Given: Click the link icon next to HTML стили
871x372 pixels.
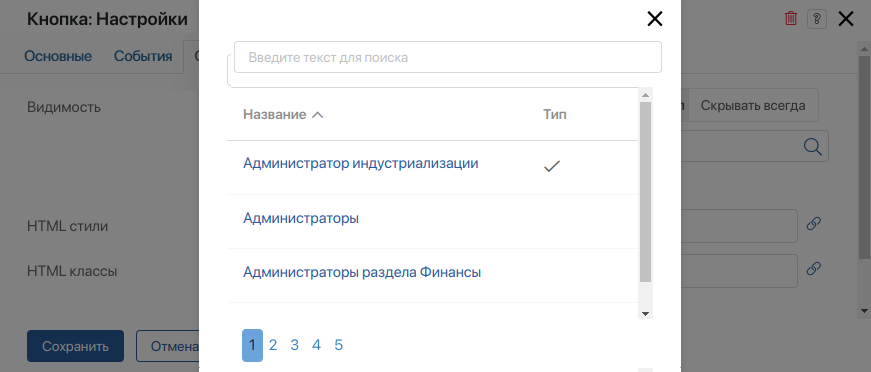Looking at the screenshot, I should click(x=813, y=224).
